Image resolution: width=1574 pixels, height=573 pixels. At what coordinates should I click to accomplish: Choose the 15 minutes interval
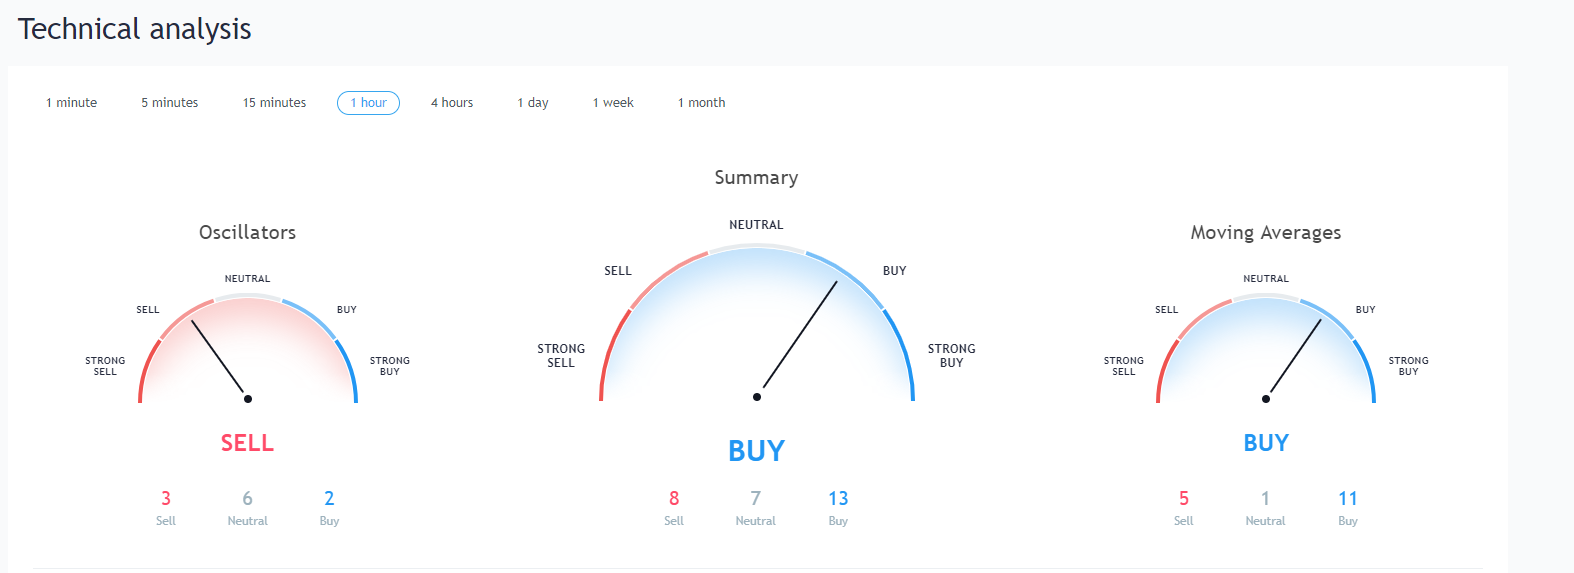[275, 103]
